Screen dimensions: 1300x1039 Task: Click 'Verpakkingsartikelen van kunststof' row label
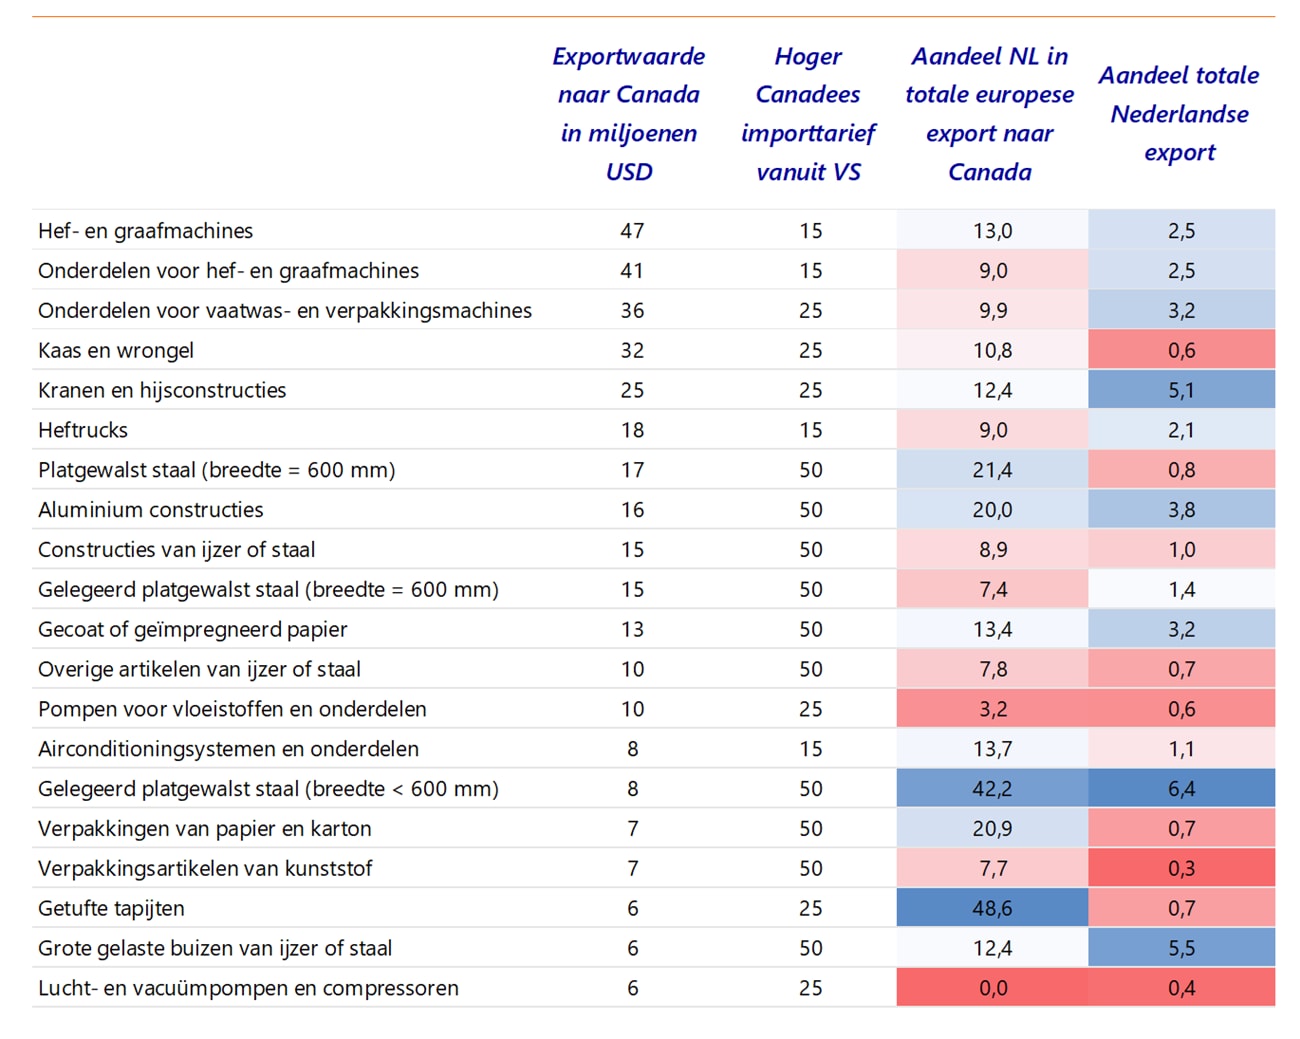coord(205,869)
